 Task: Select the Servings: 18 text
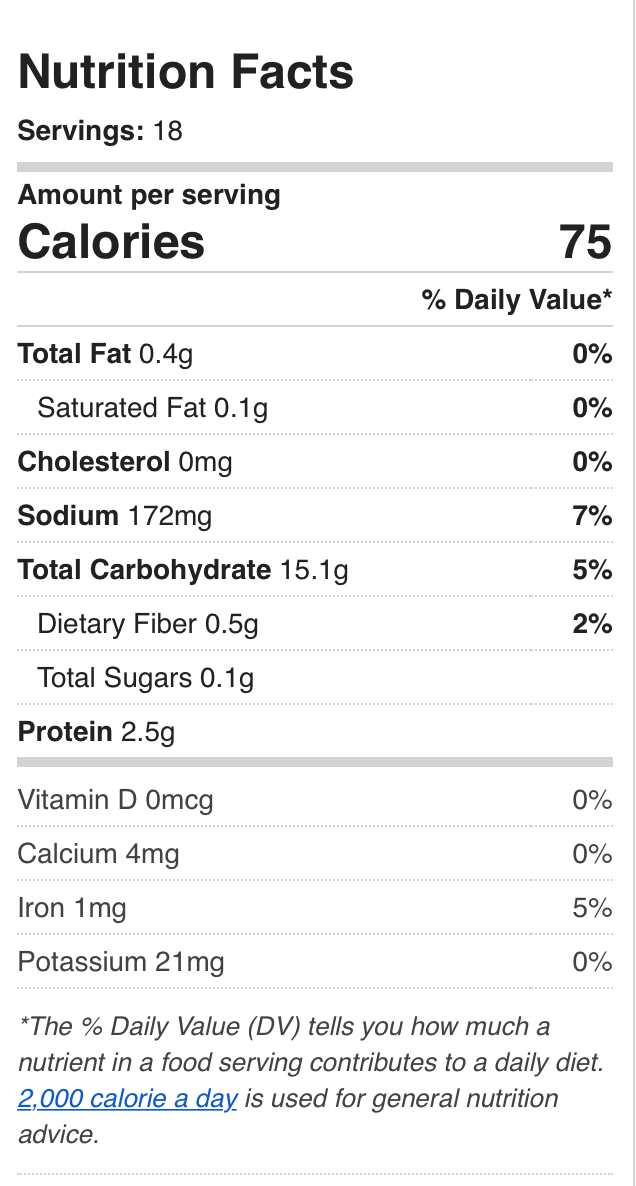[100, 131]
